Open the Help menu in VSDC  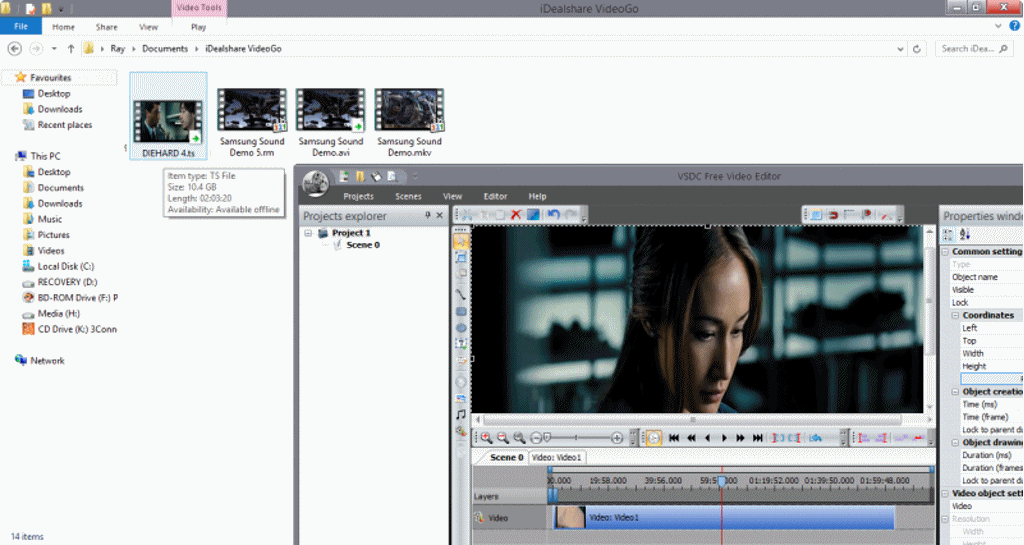coord(537,196)
